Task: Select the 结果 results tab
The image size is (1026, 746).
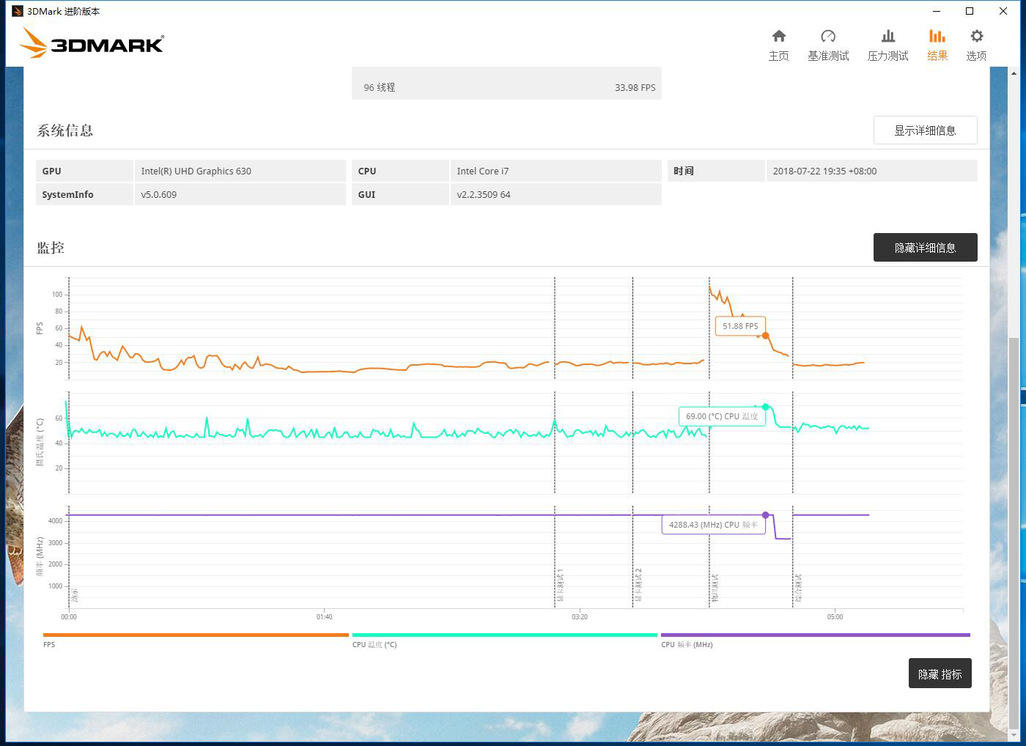Action: point(937,45)
